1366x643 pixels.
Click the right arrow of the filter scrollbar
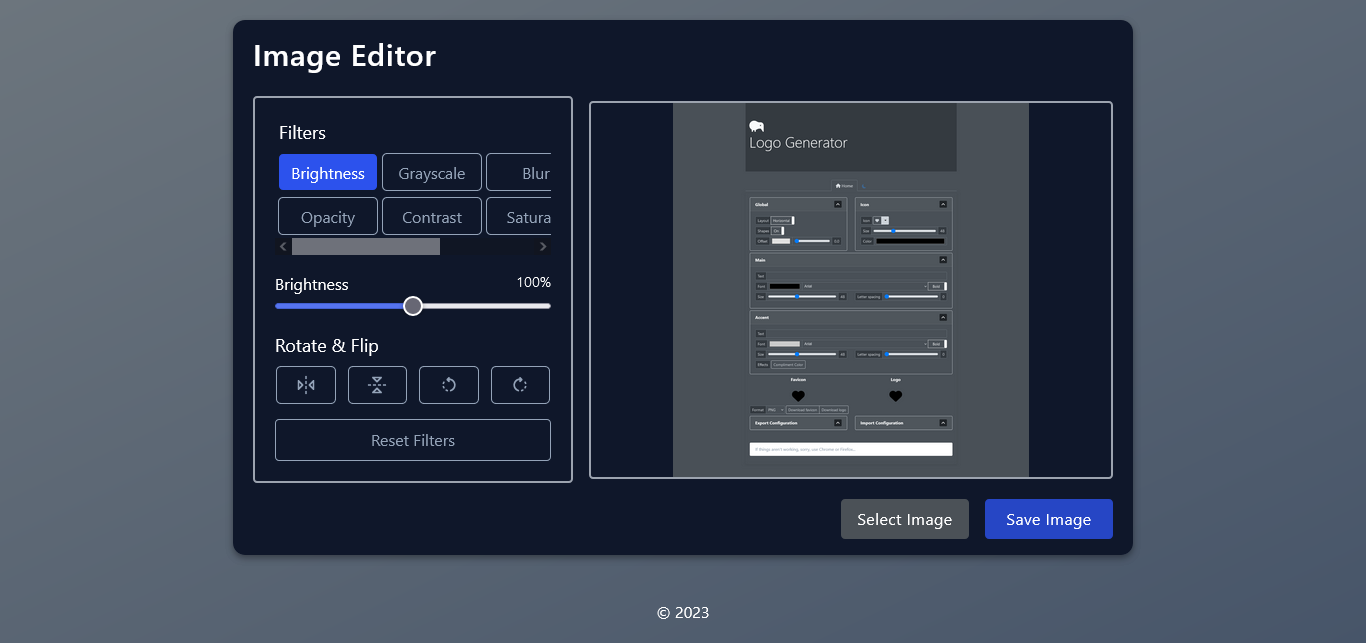pyautogui.click(x=543, y=245)
